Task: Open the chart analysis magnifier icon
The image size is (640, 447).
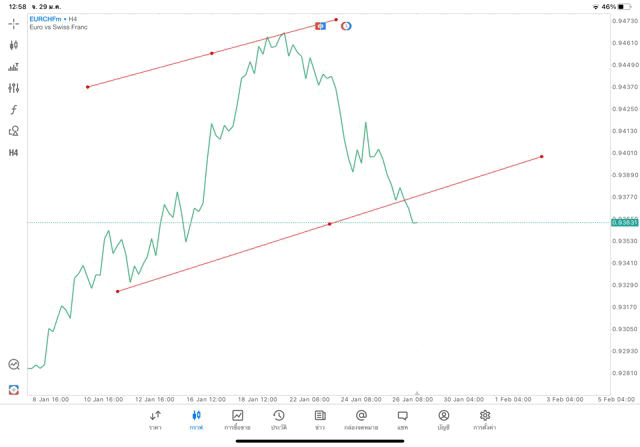Action: 14,365
